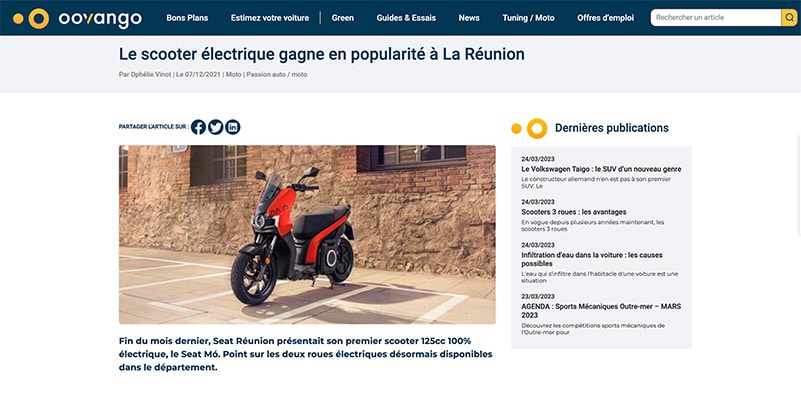Open the AGENDA Sports Mécaniques Outre-mer post
Image resolution: width=801 pixels, height=405 pixels.
601,311
